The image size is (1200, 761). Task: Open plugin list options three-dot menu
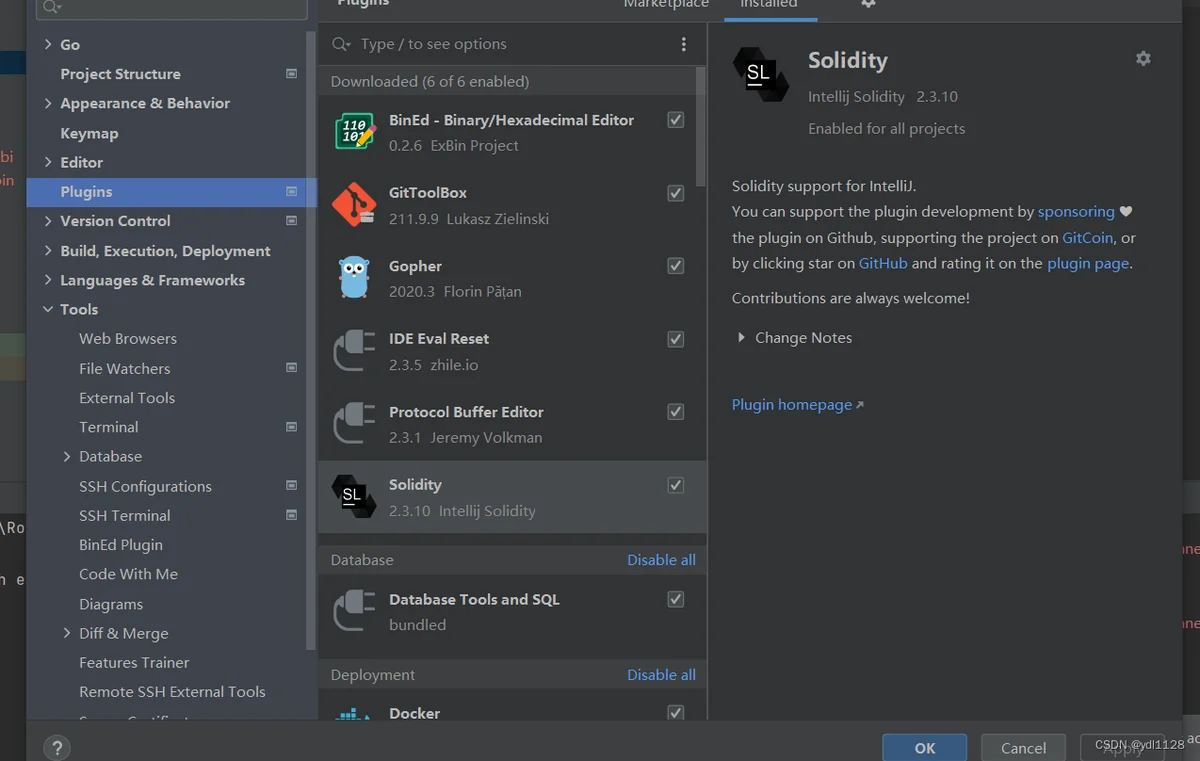click(684, 44)
